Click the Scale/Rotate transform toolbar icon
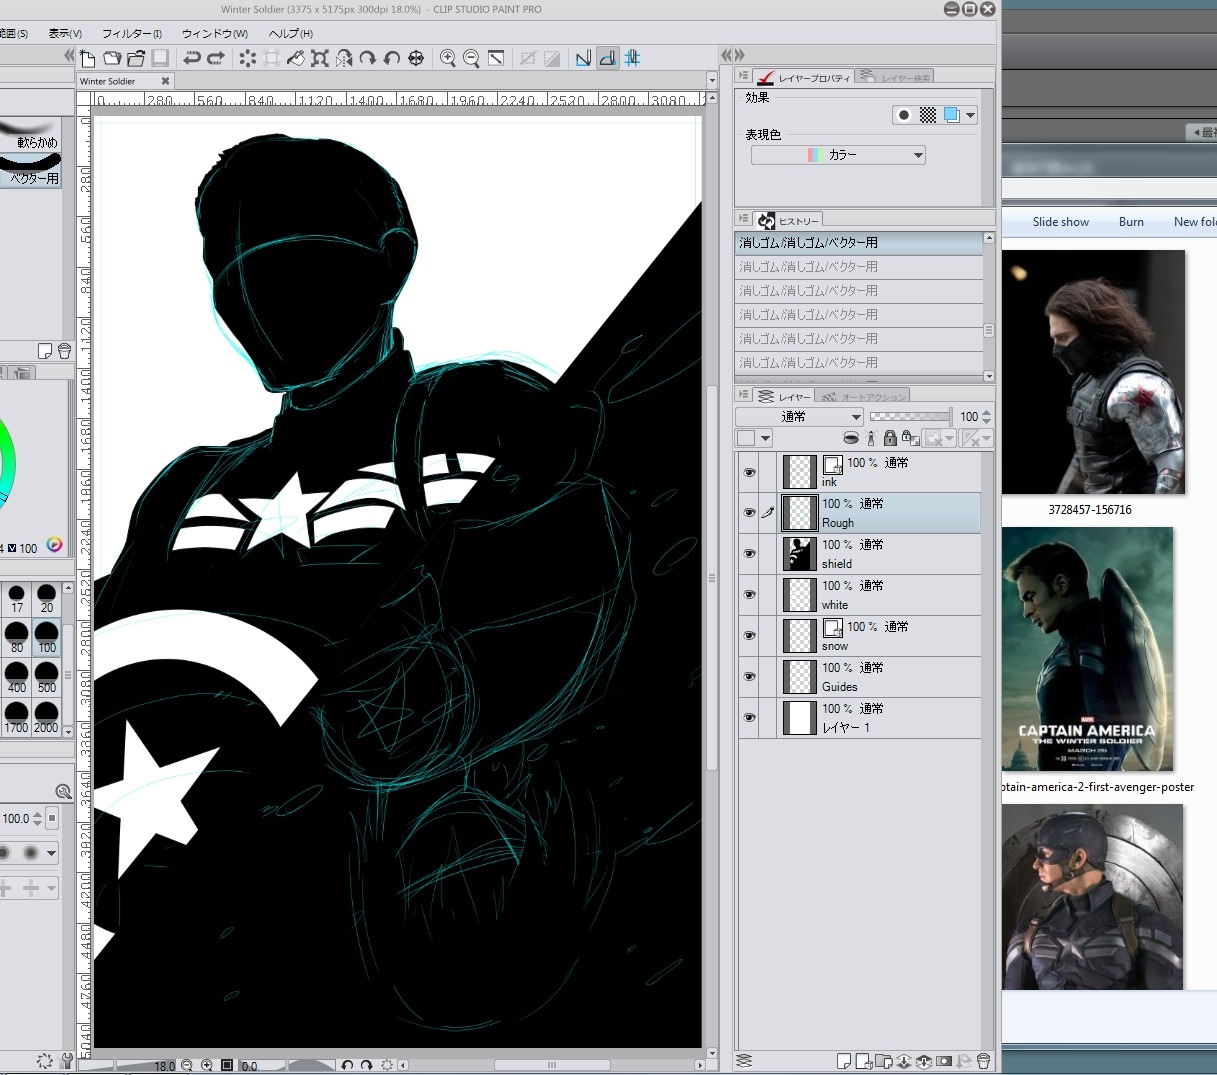This screenshot has height=1075, width=1217. [319, 59]
